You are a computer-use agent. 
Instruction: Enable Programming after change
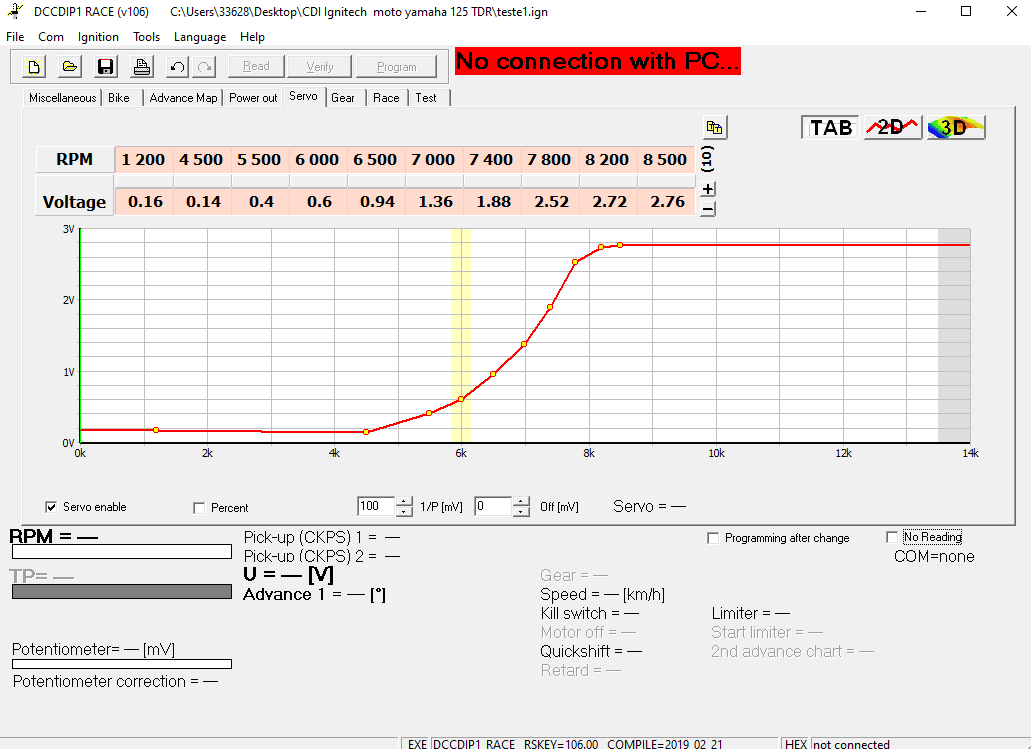[713, 538]
